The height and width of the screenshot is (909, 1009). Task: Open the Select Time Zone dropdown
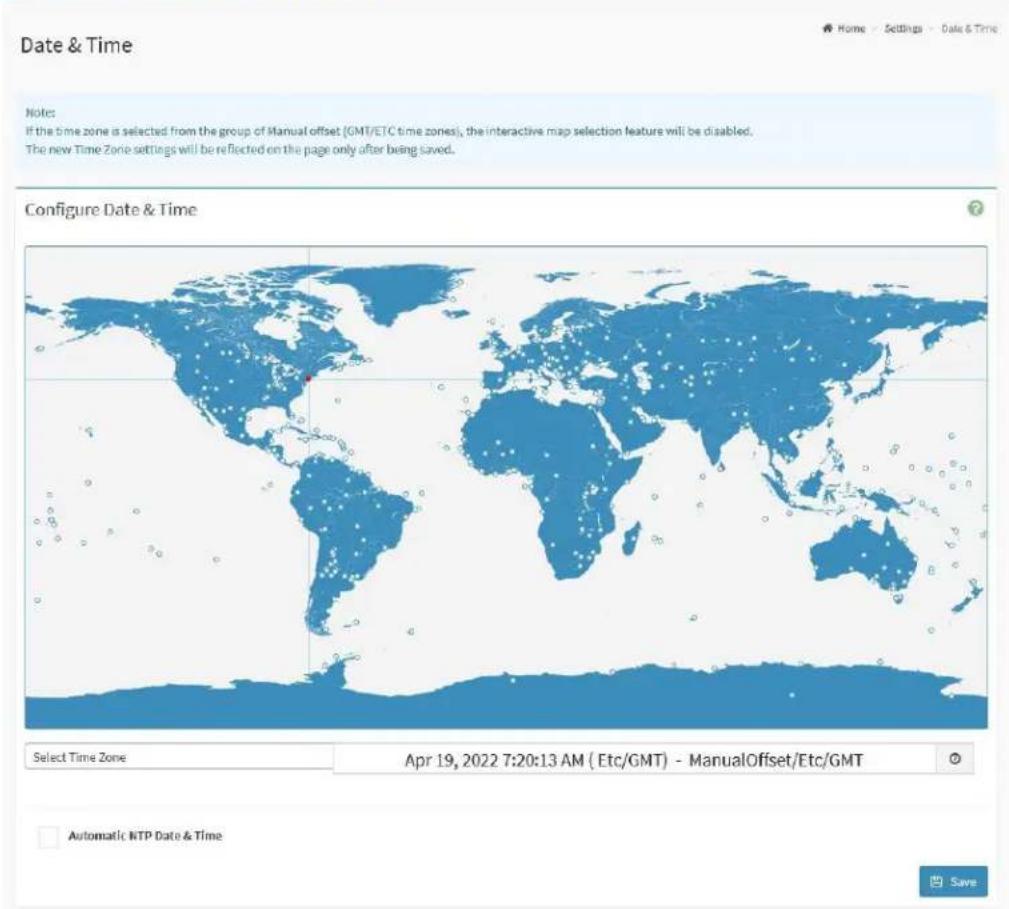click(x=180, y=757)
